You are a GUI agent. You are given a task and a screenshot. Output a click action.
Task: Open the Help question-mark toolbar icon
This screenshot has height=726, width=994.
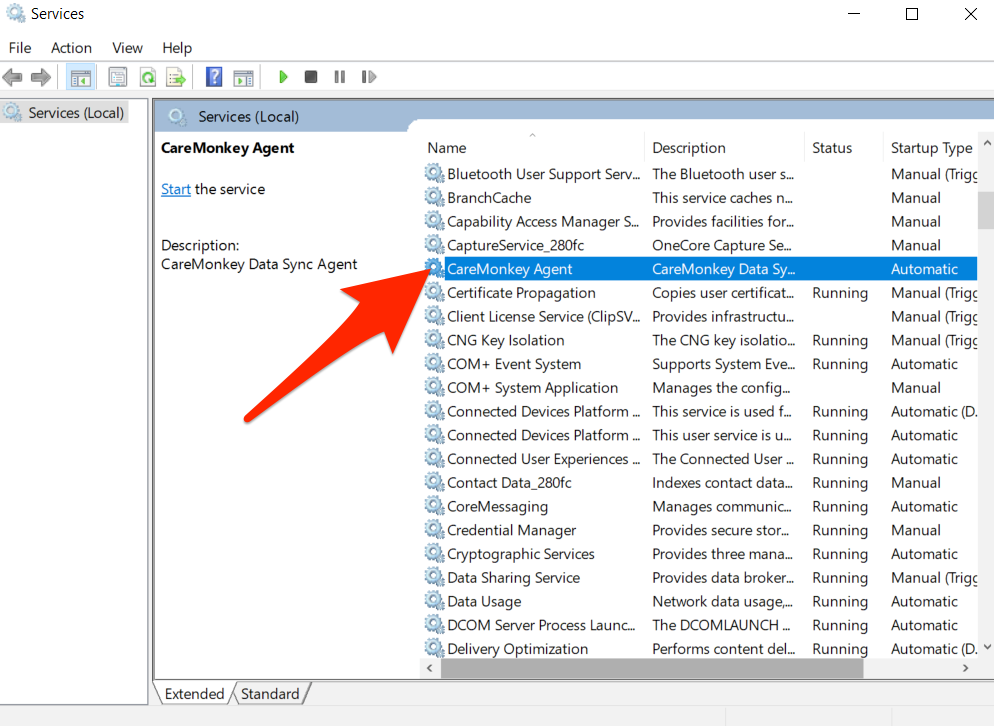[214, 77]
